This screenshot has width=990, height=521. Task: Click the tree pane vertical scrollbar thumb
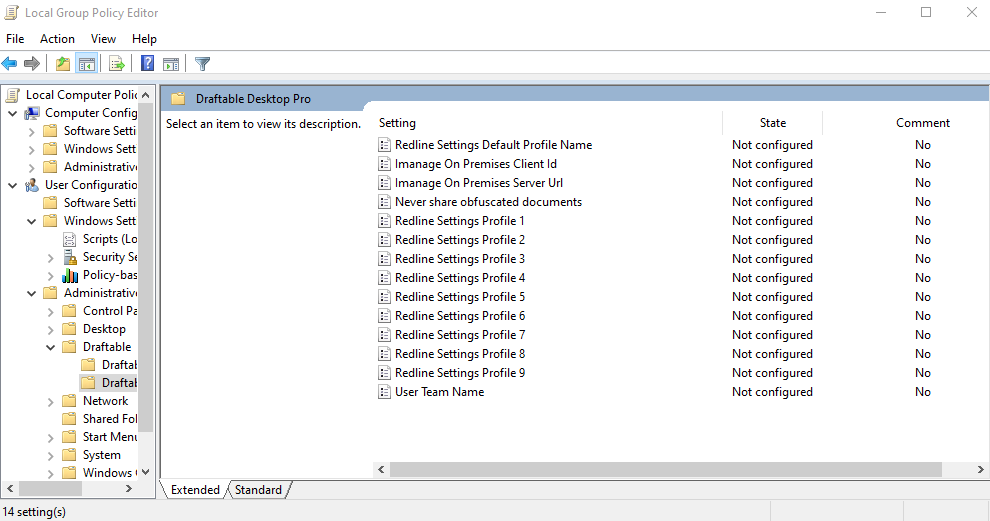coord(146,267)
